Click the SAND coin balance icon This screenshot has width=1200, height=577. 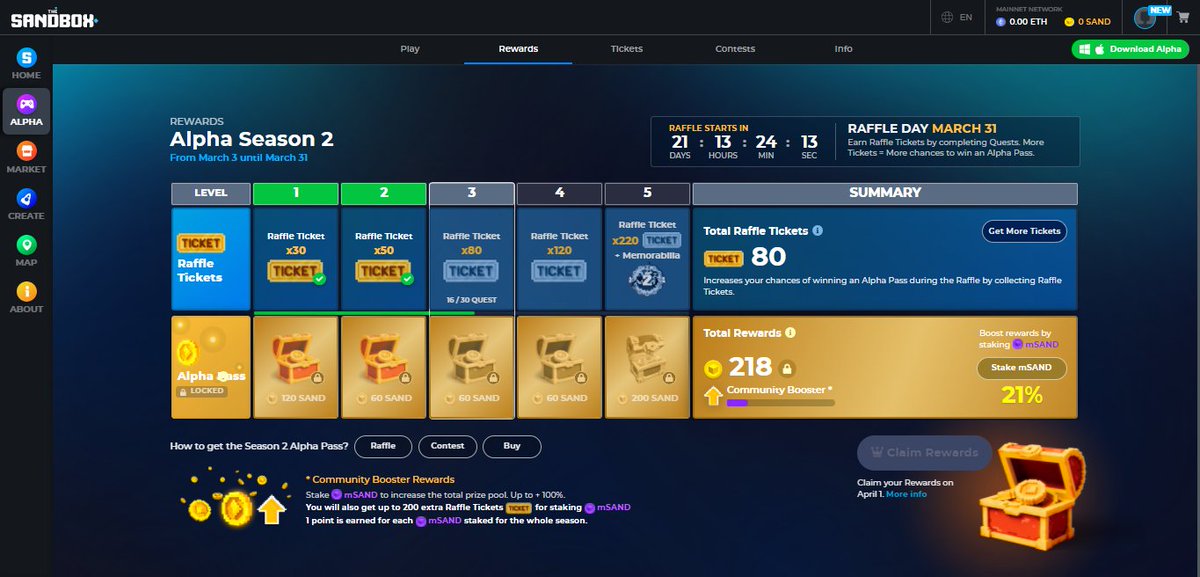pos(1069,21)
